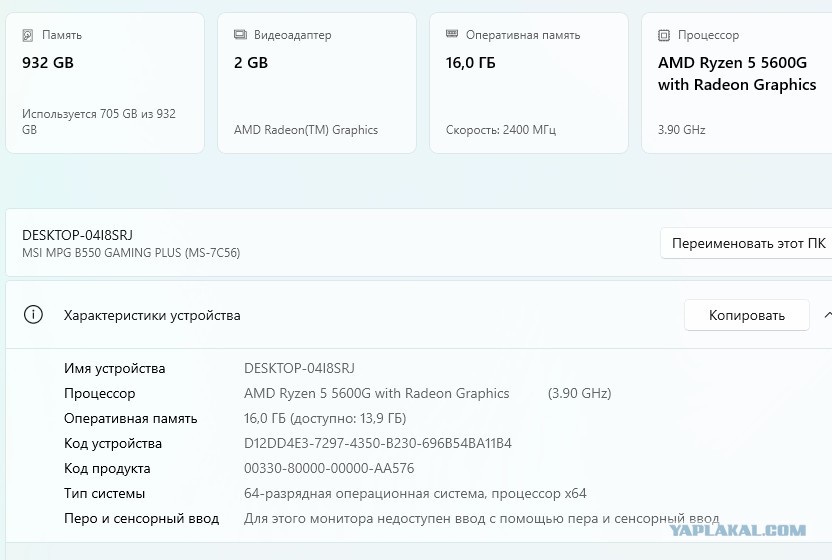Click the storage disk icon beside Память
The width and height of the screenshot is (832, 560).
click(28, 36)
